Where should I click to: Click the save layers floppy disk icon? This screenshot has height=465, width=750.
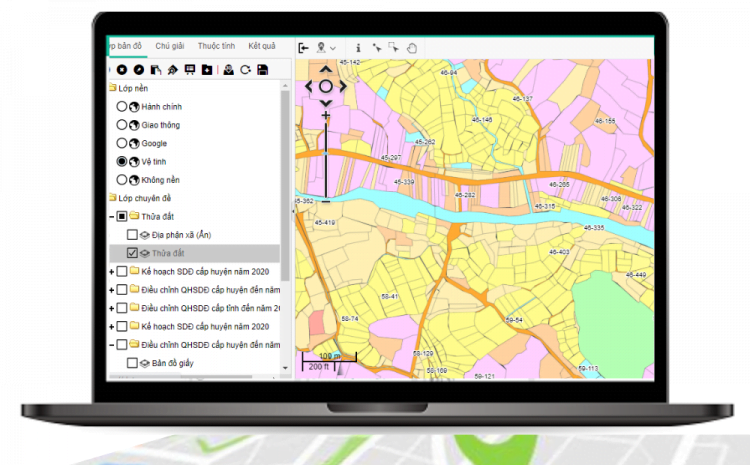point(262,69)
